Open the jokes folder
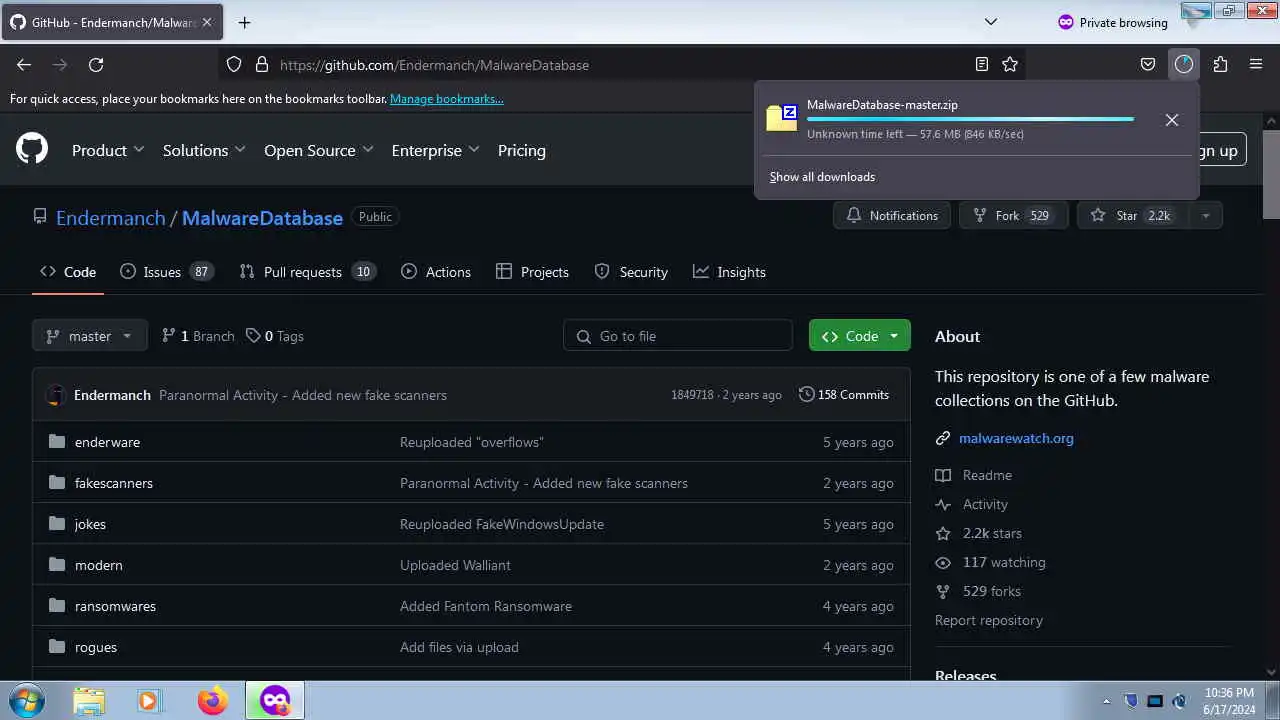Viewport: 1280px width, 720px height. [90, 524]
